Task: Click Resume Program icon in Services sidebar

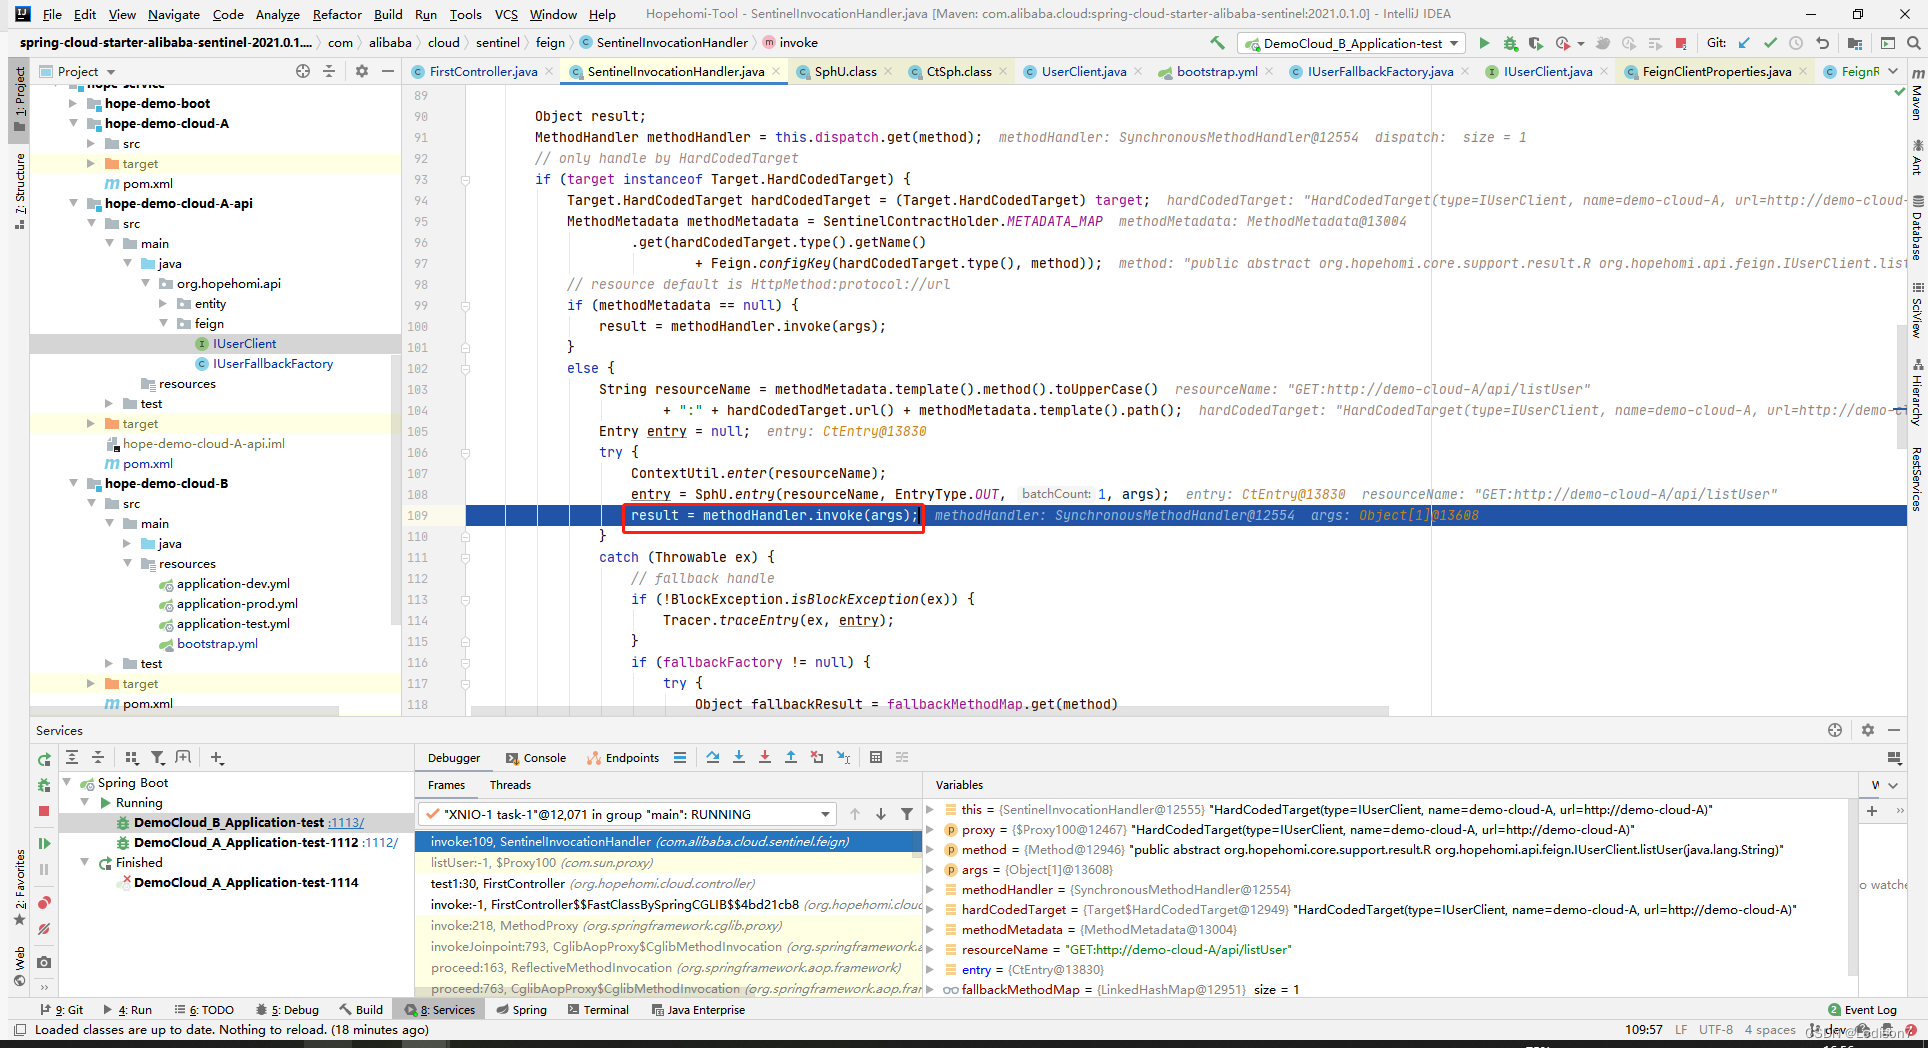Action: pos(44,843)
